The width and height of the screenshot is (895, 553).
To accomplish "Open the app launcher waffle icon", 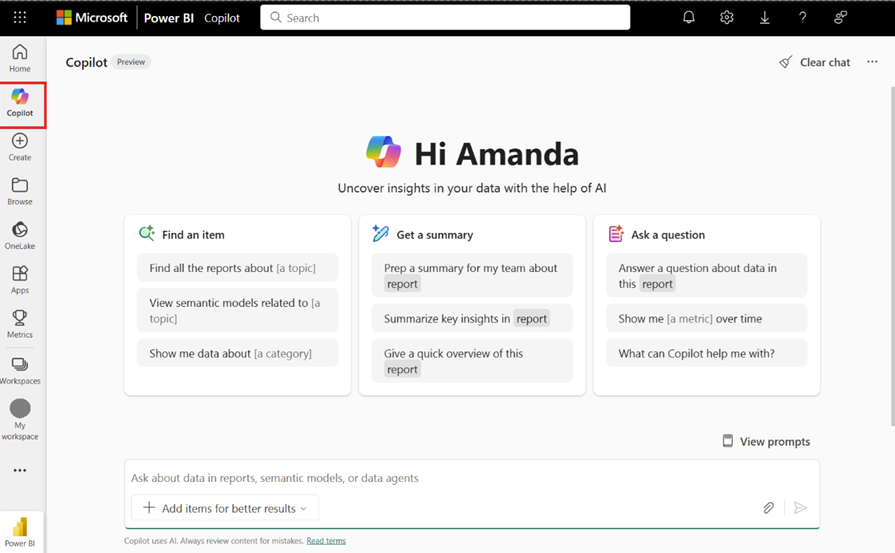I will point(20,18).
